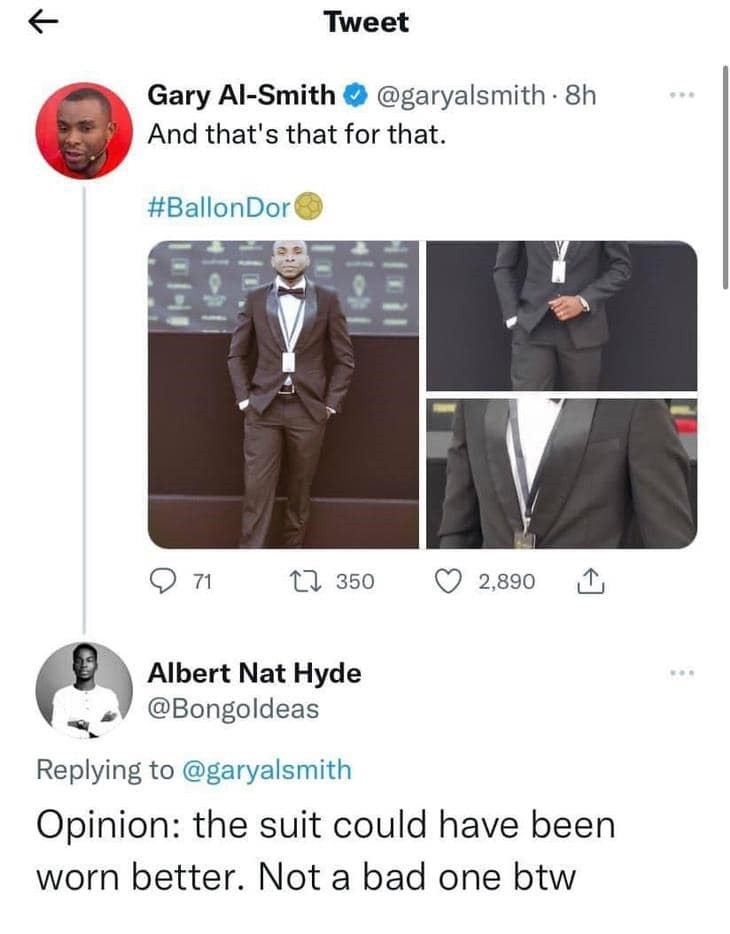View the top-right suit jacket photo
This screenshot has width=730, height=934.
pyautogui.click(x=561, y=316)
